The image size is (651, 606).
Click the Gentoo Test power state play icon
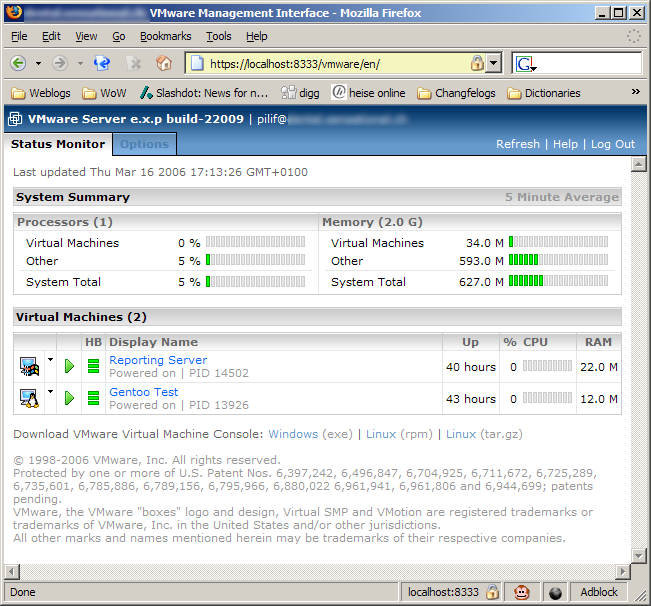pos(69,398)
